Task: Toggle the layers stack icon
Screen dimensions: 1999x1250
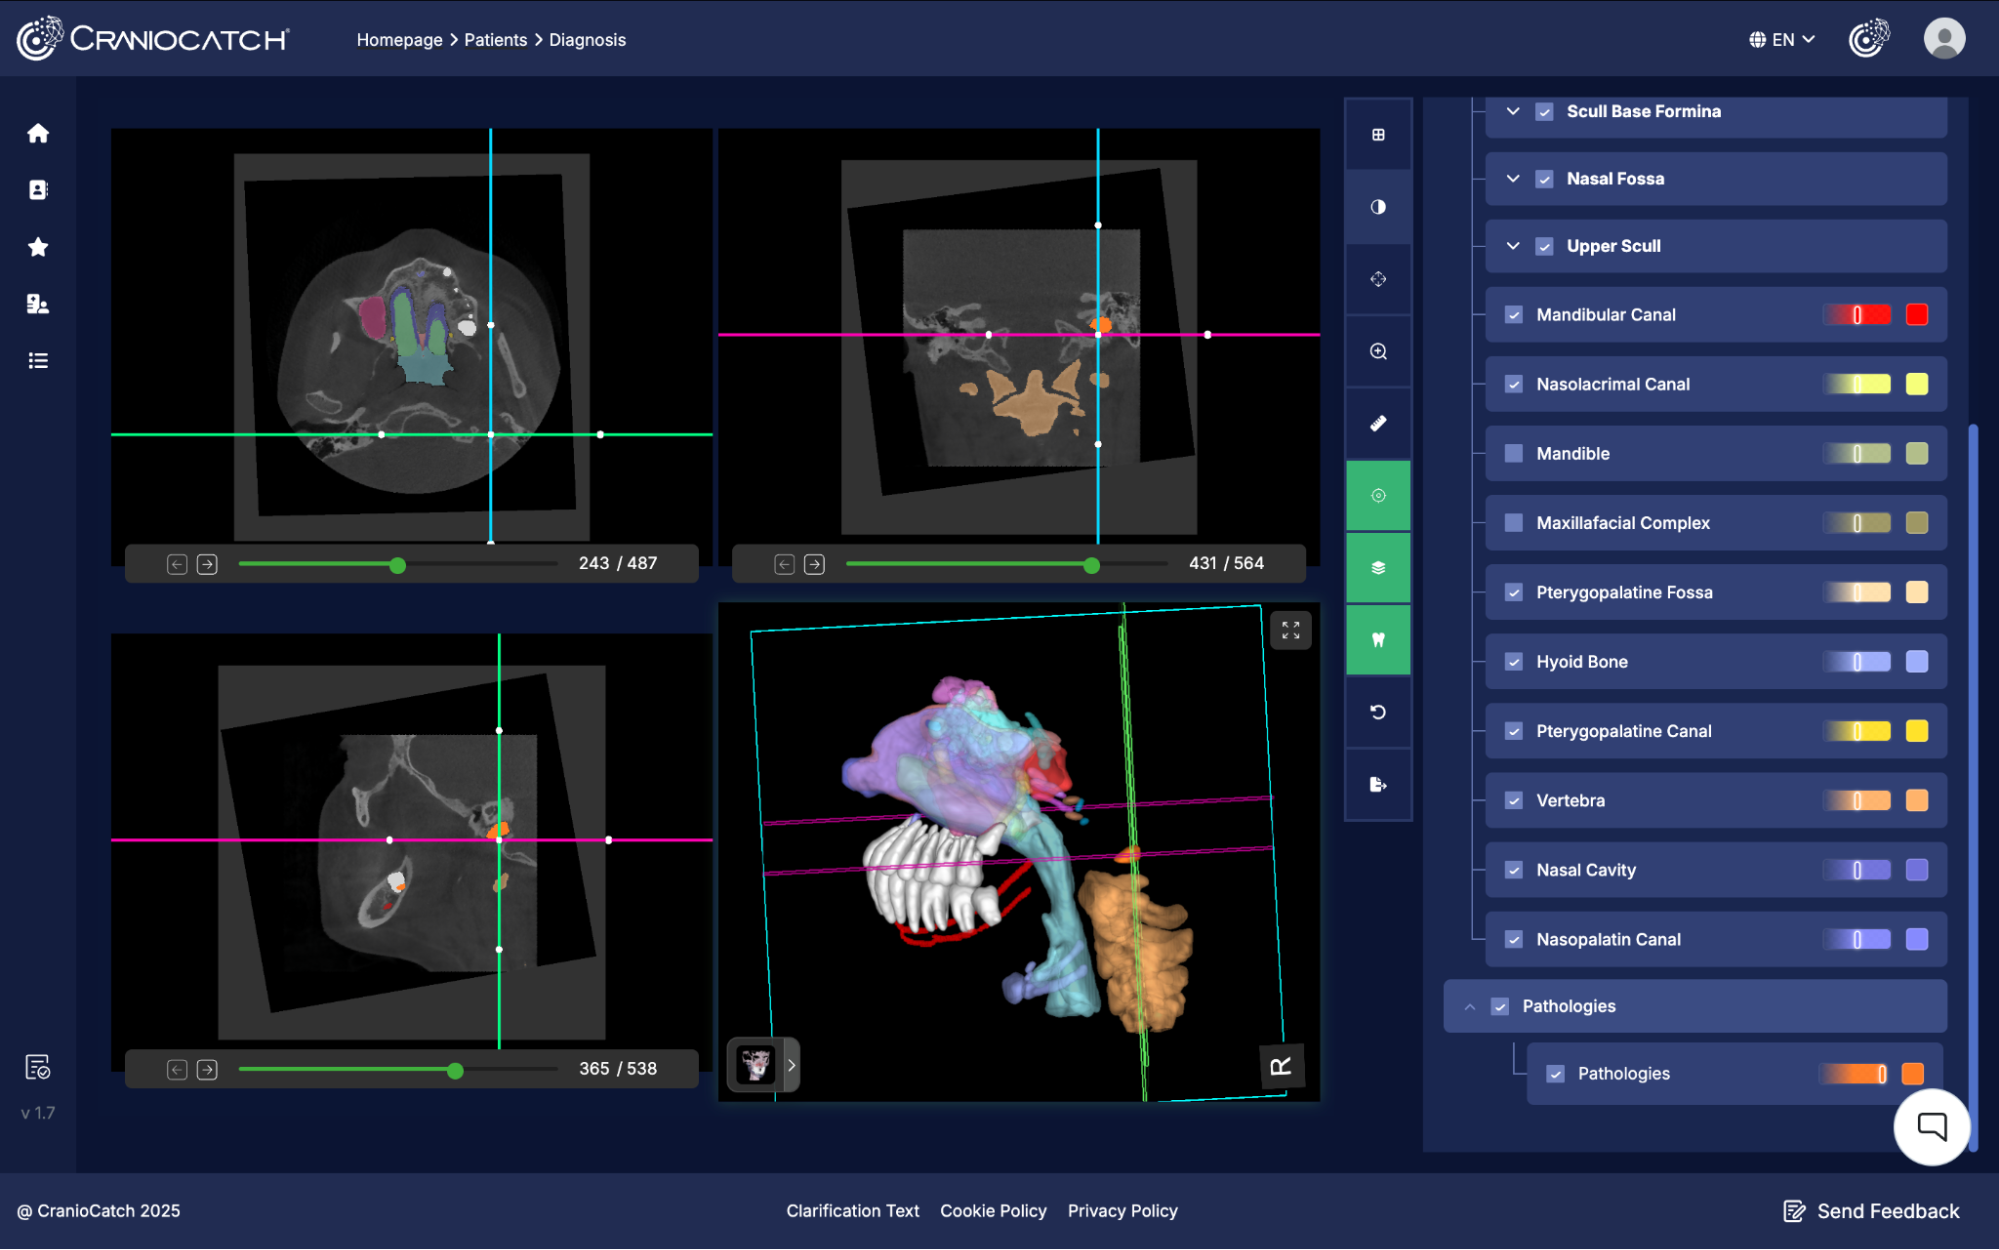Action: (1378, 568)
